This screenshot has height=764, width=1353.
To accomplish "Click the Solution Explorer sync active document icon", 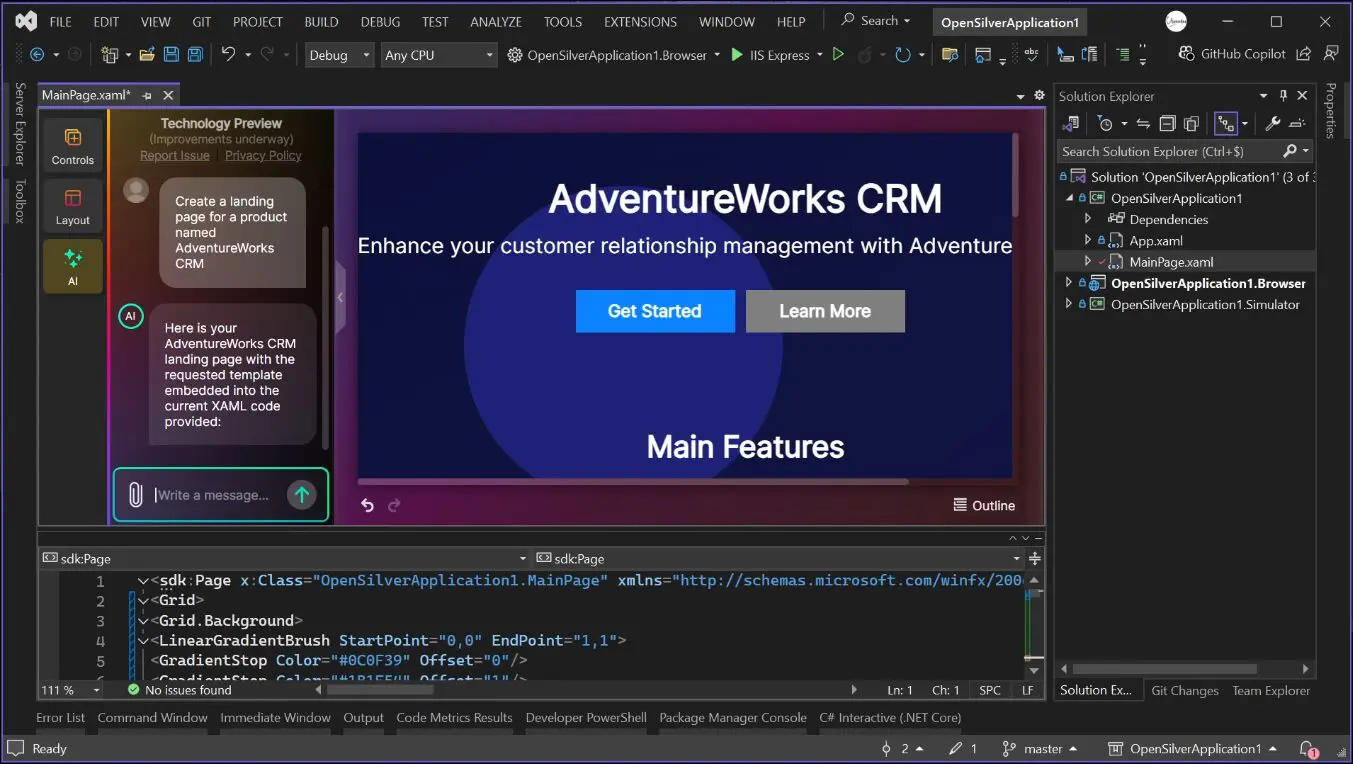I will (x=1143, y=124).
